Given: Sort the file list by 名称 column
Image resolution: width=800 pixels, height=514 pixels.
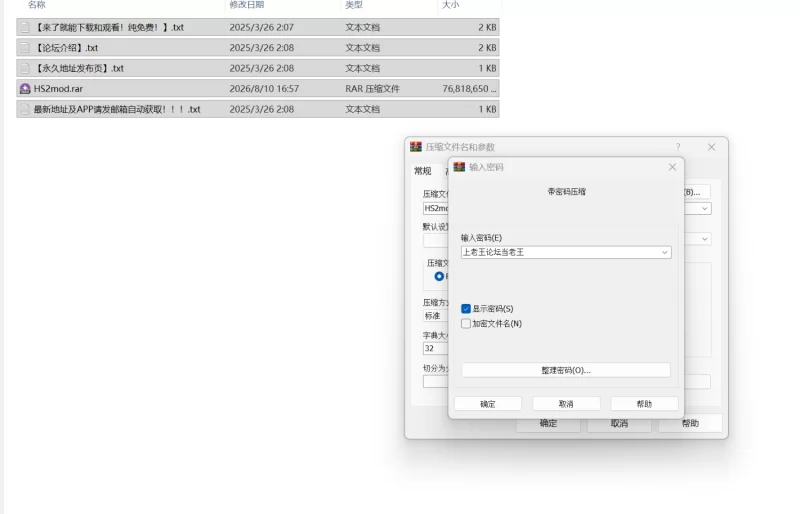Looking at the screenshot, I should click(x=37, y=5).
